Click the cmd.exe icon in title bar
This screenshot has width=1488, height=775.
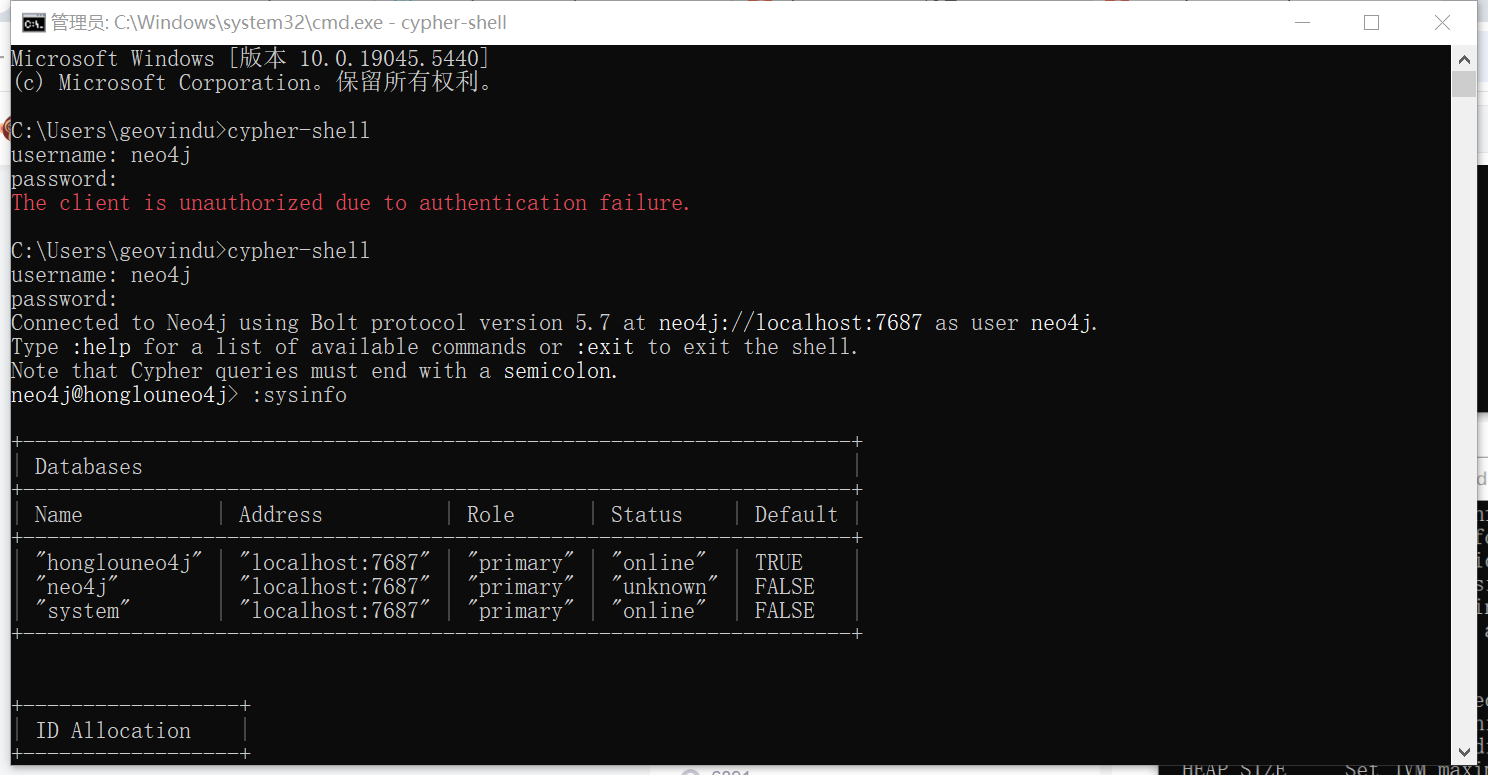(33, 22)
